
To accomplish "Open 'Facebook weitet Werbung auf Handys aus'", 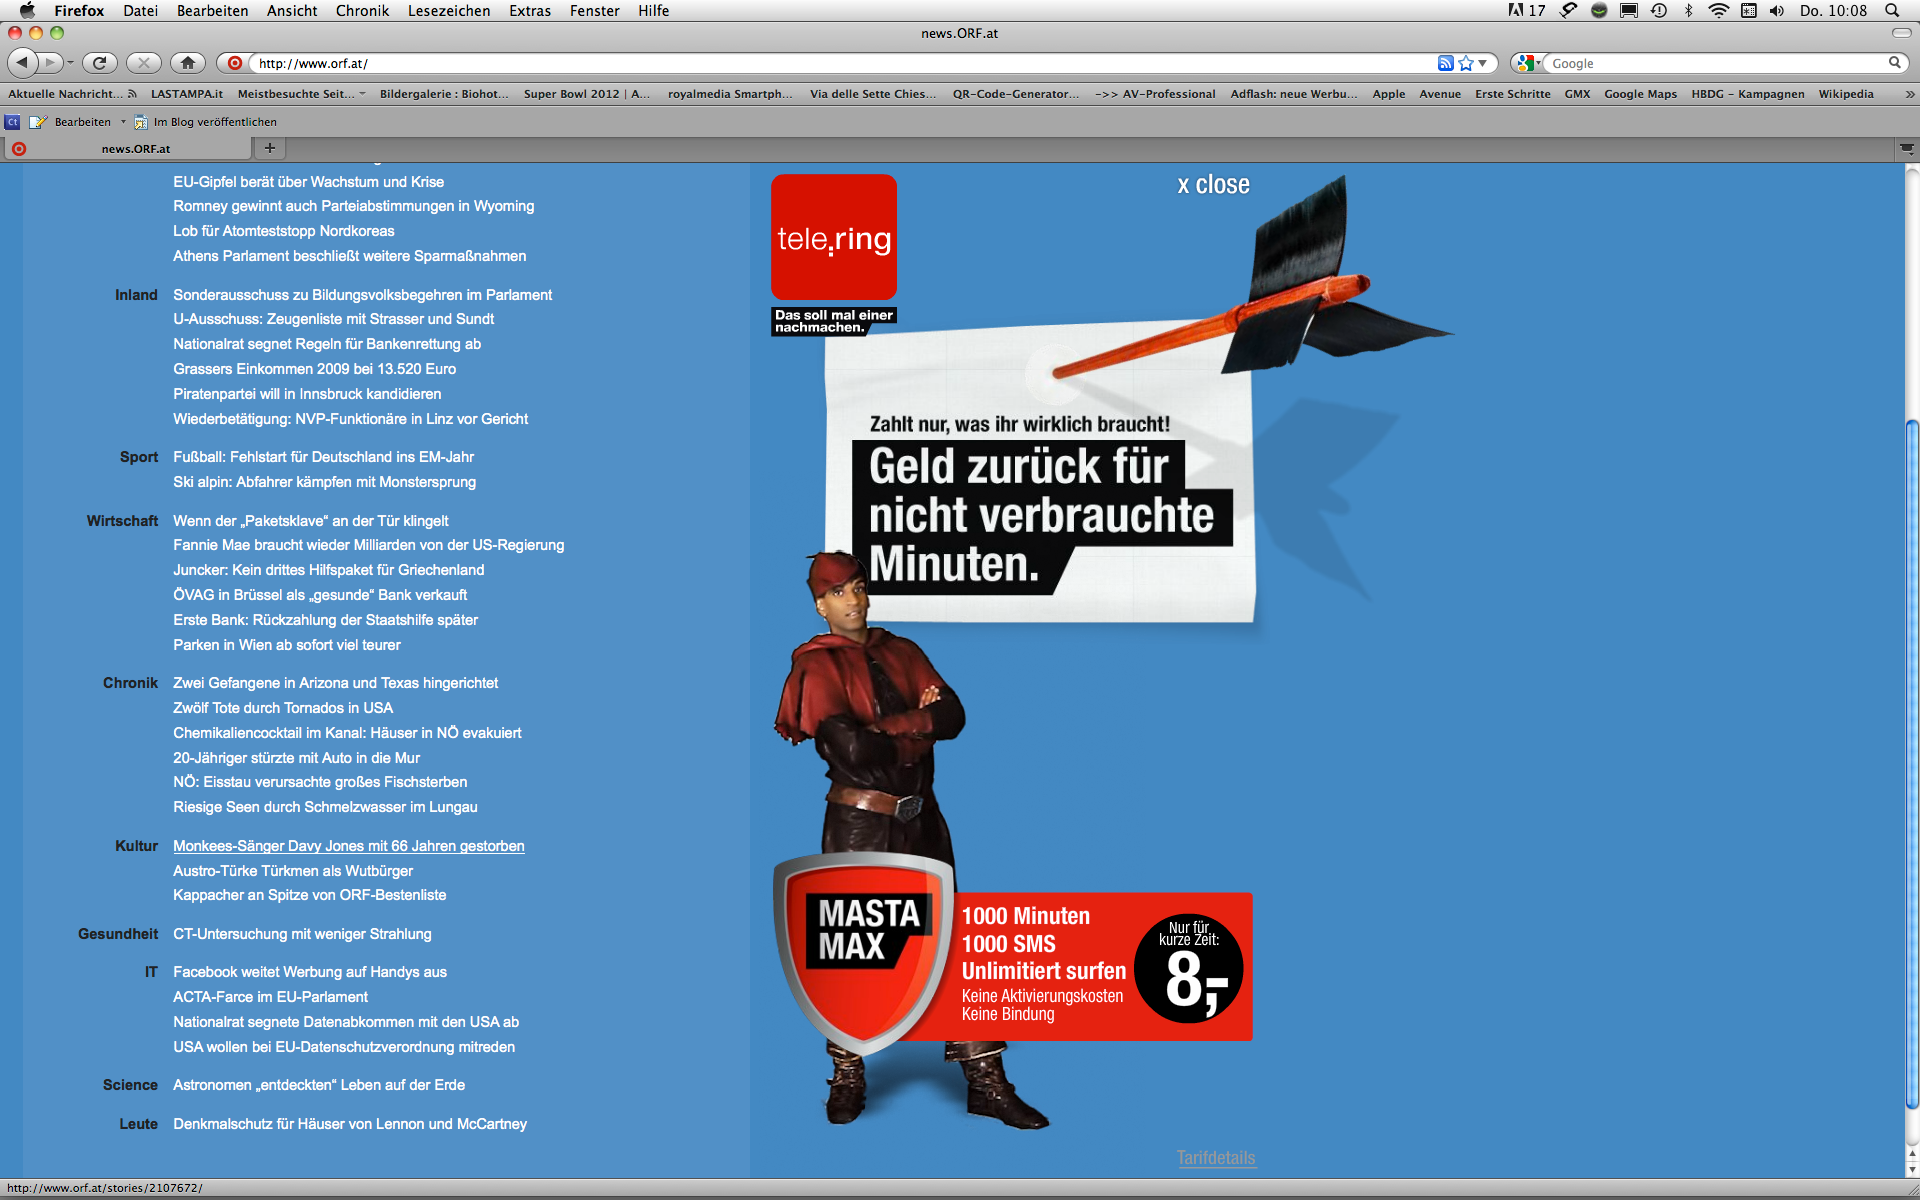I will [x=310, y=972].
